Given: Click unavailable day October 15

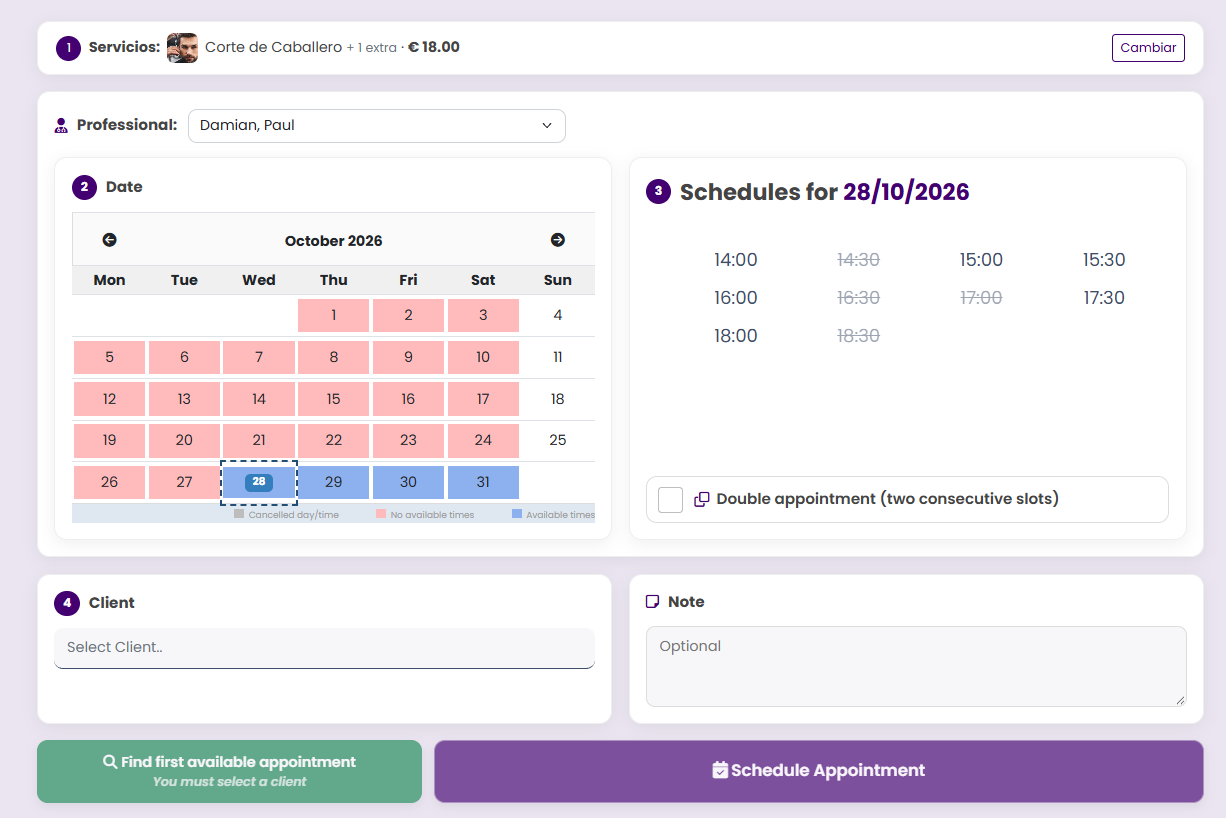Looking at the screenshot, I should [x=334, y=399].
